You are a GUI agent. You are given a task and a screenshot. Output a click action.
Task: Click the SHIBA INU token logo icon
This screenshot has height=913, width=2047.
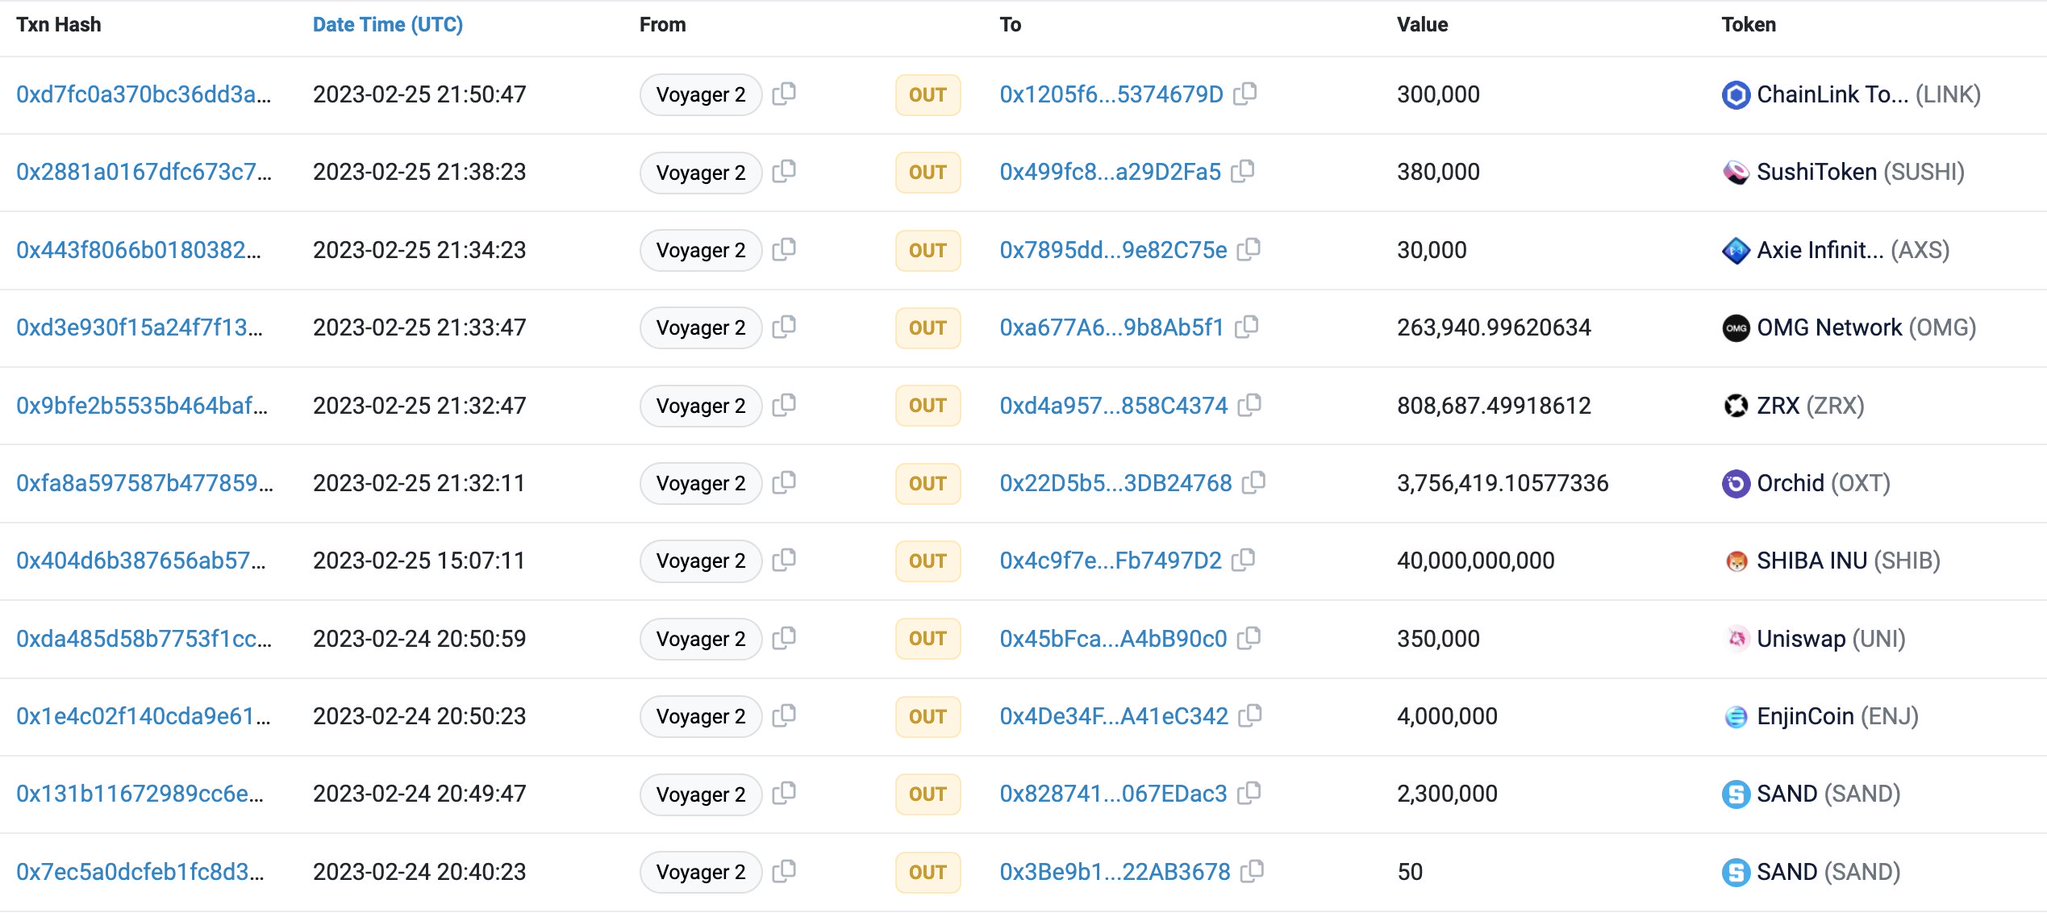1736,561
